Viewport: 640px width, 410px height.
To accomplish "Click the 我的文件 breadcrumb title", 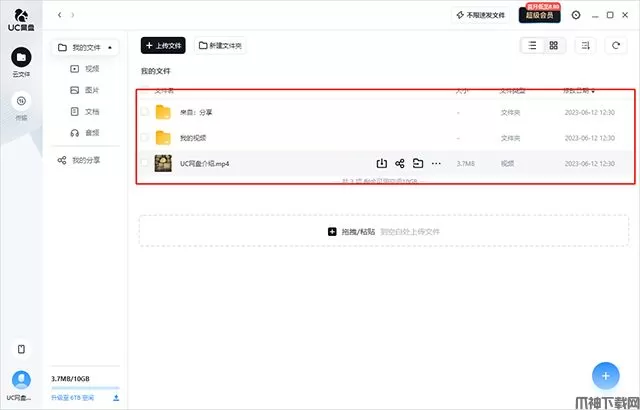I will [156, 71].
